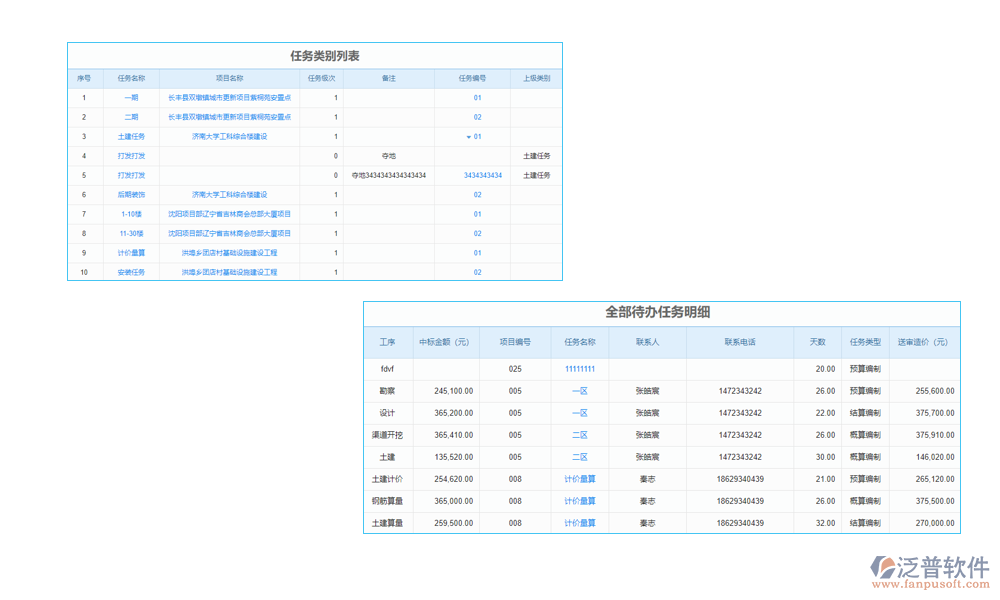This screenshot has width=1000, height=600.
Task: Open the 二区 link in the 渠道开挖 row
Action: point(579,435)
